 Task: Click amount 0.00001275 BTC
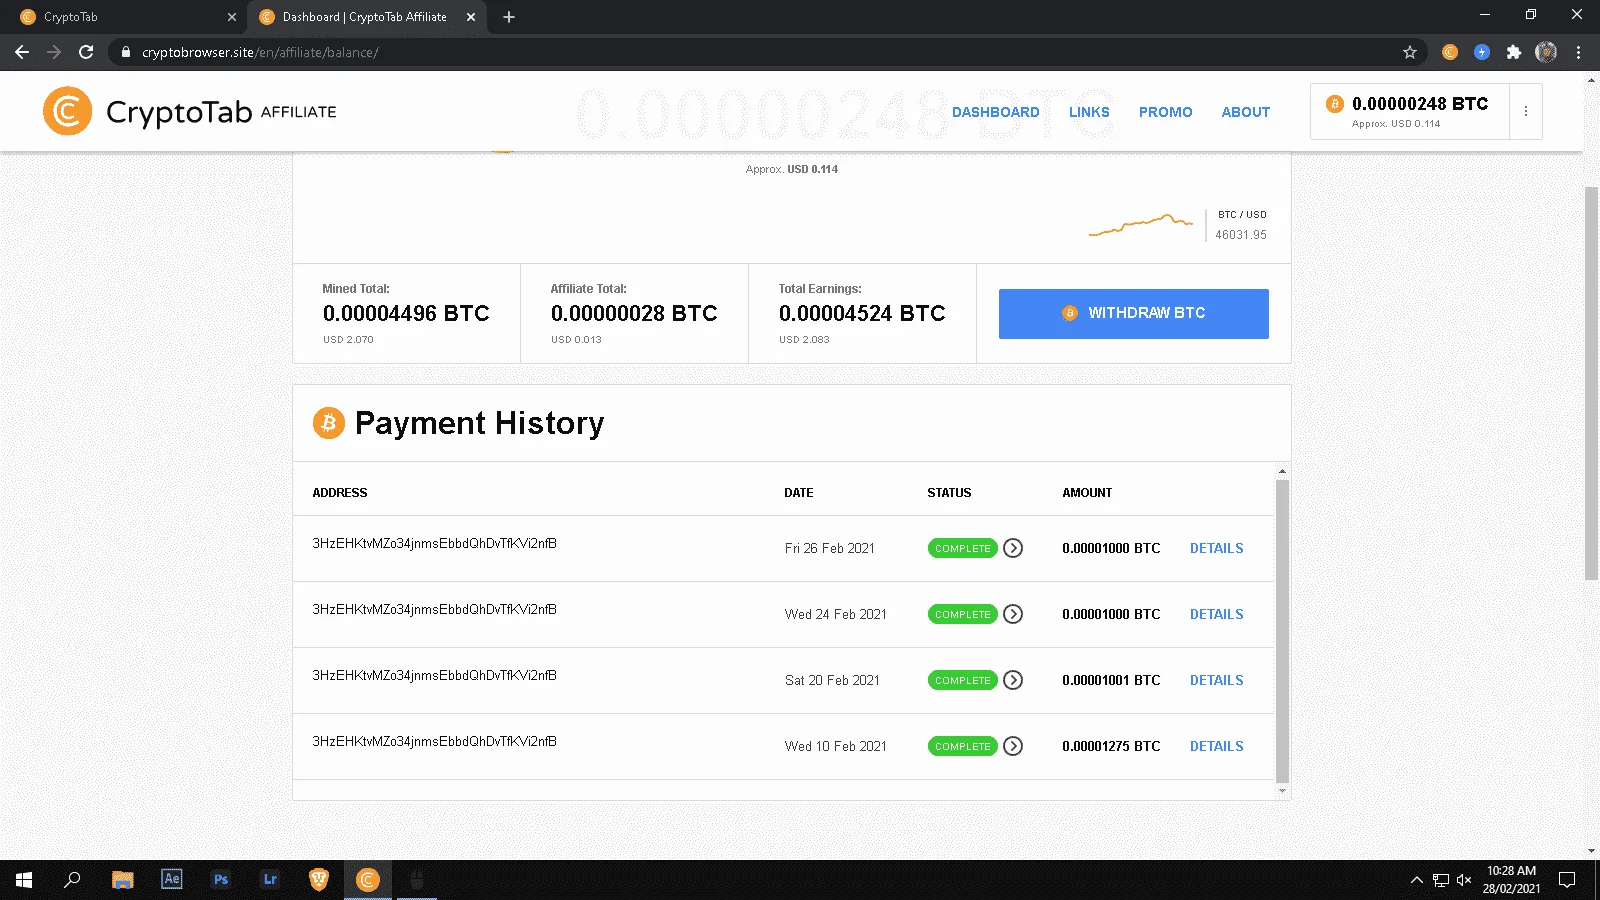[x=1111, y=746]
